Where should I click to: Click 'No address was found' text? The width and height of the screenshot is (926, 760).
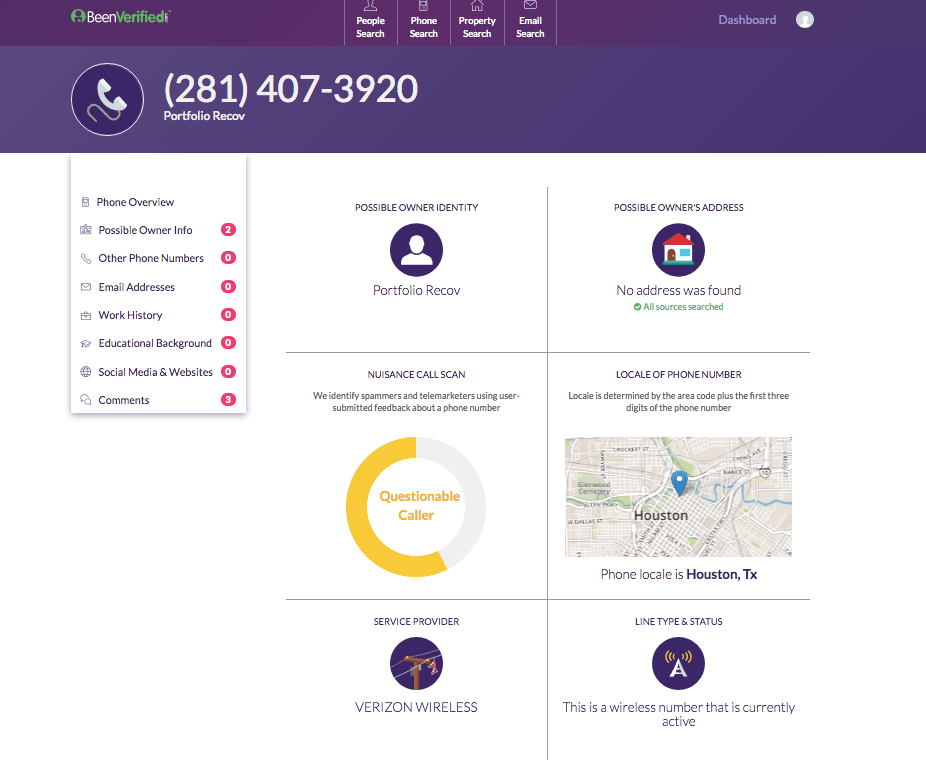679,291
